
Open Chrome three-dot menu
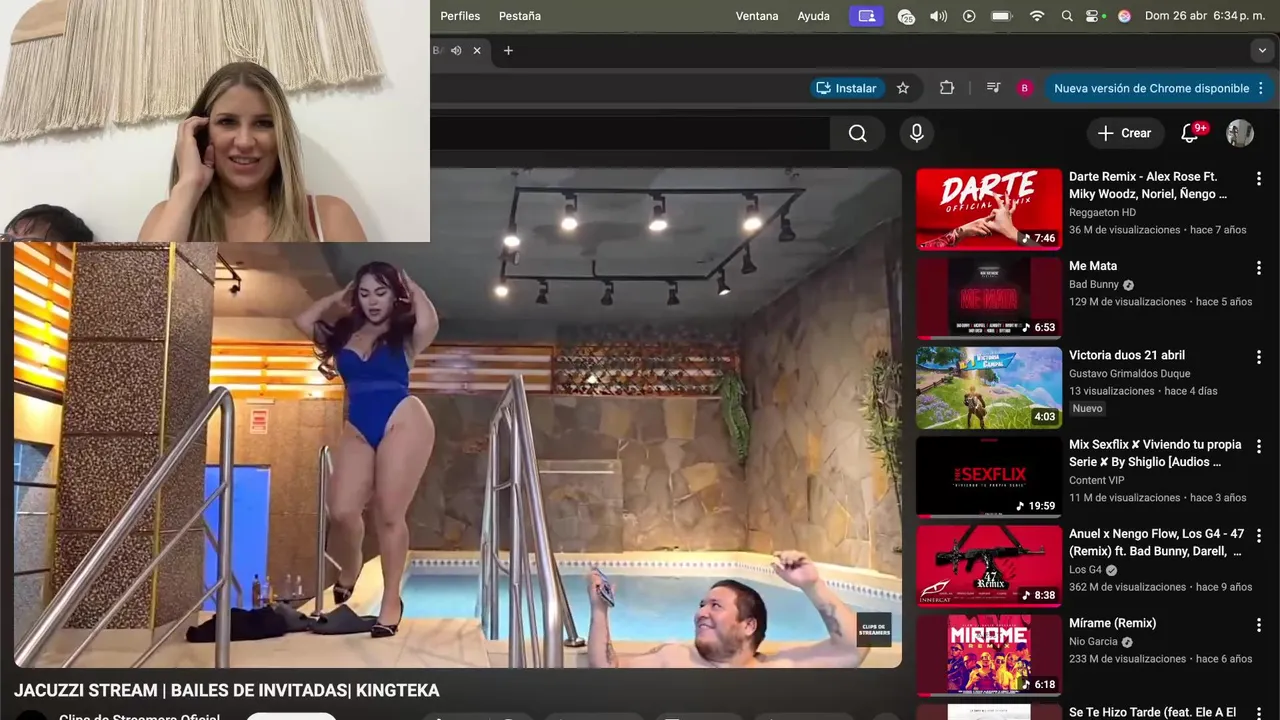tap(1261, 88)
